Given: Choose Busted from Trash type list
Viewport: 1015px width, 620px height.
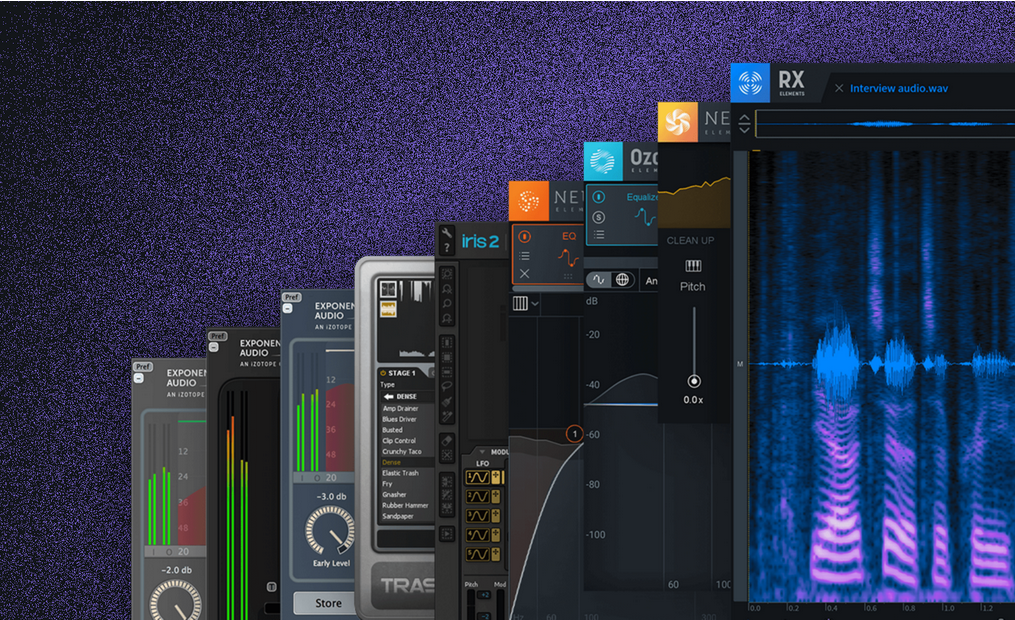Looking at the screenshot, I should pyautogui.click(x=392, y=430).
